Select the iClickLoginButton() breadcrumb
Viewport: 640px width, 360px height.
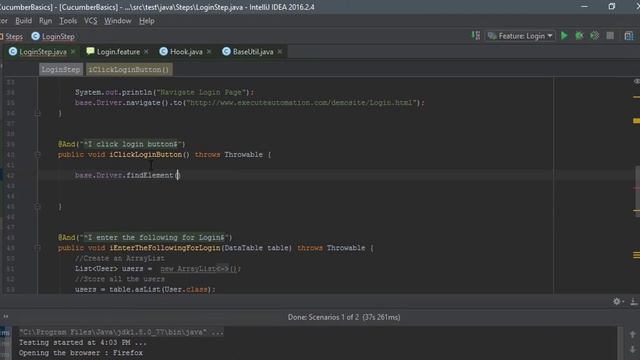point(129,69)
